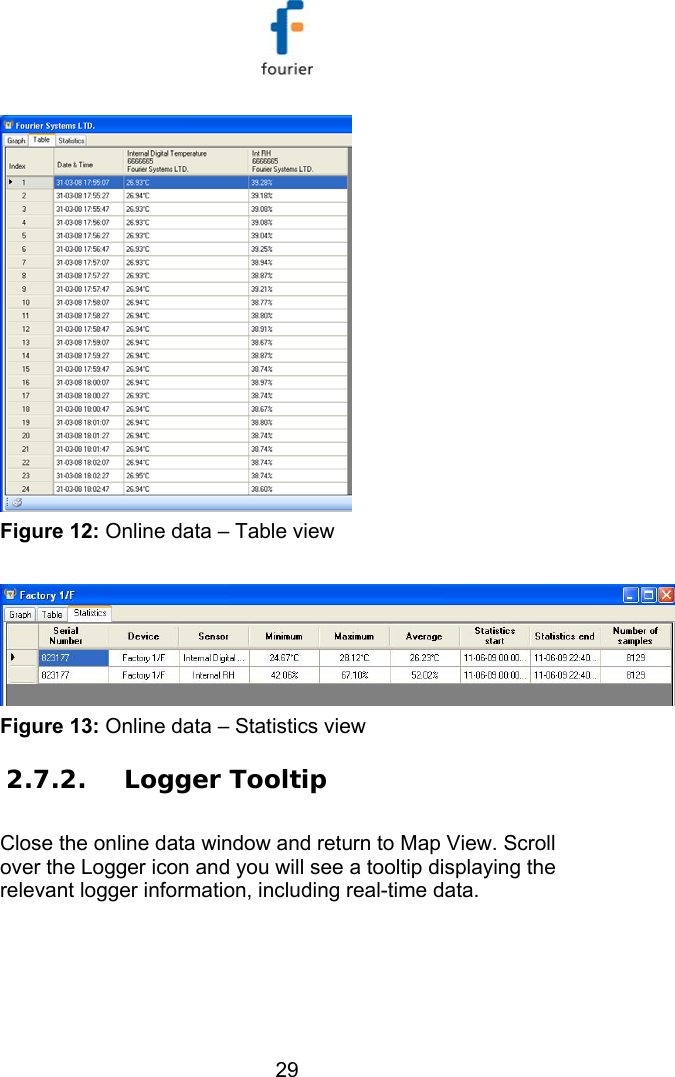Open the Graph tab in Fourier Systems window
Viewport: 675px width, 1077px height.
16,141
